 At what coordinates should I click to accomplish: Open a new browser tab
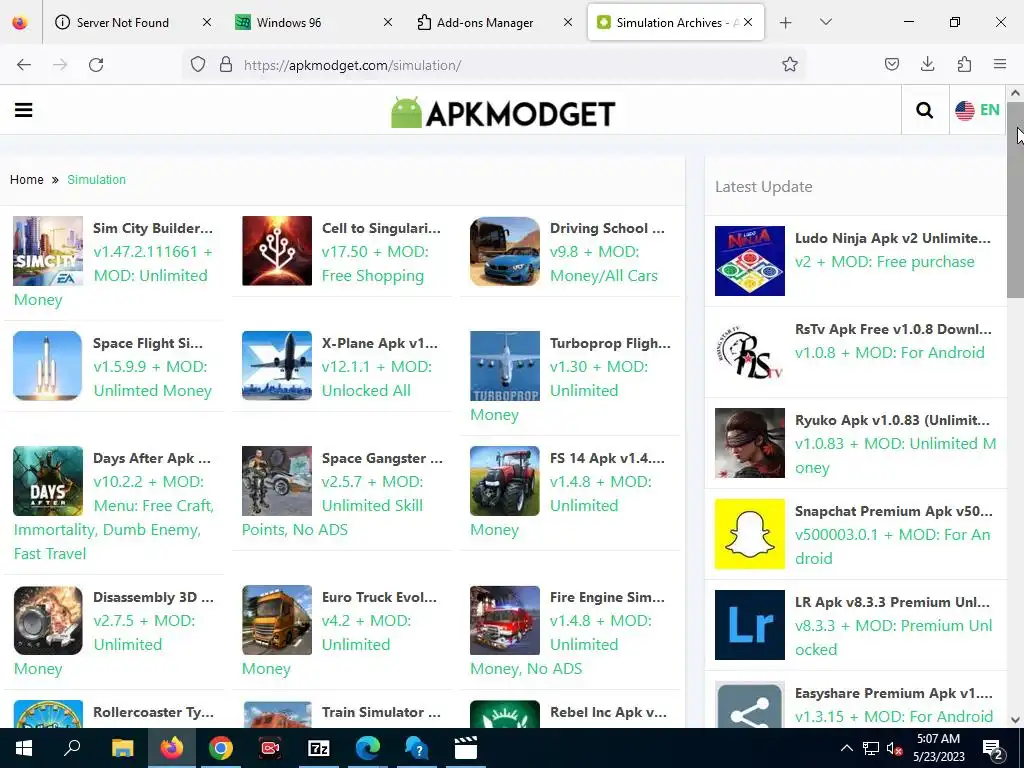click(786, 23)
